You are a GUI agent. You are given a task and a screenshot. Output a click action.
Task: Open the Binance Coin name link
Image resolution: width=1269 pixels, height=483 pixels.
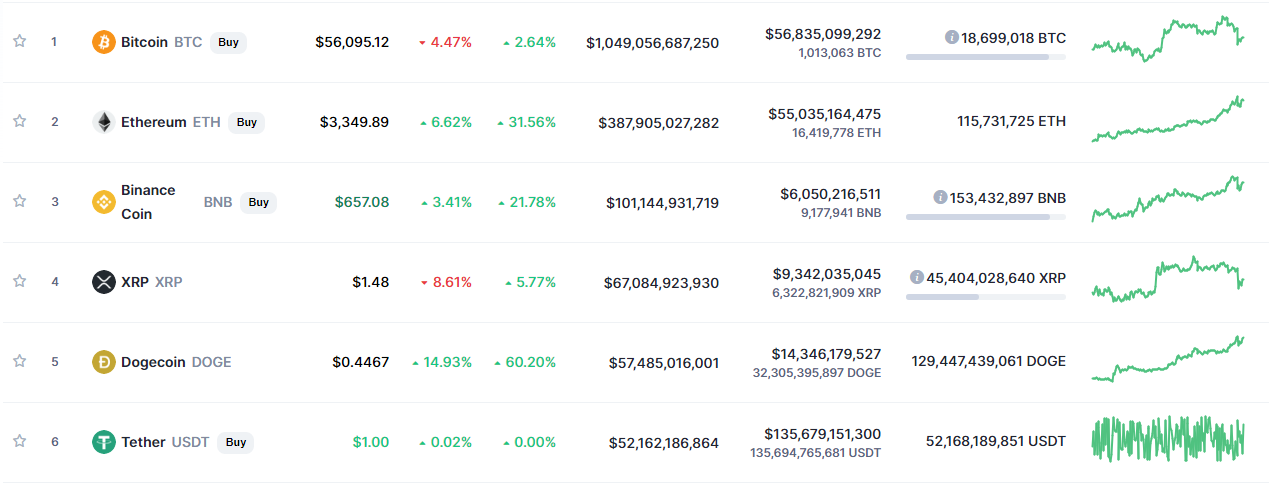coord(148,202)
